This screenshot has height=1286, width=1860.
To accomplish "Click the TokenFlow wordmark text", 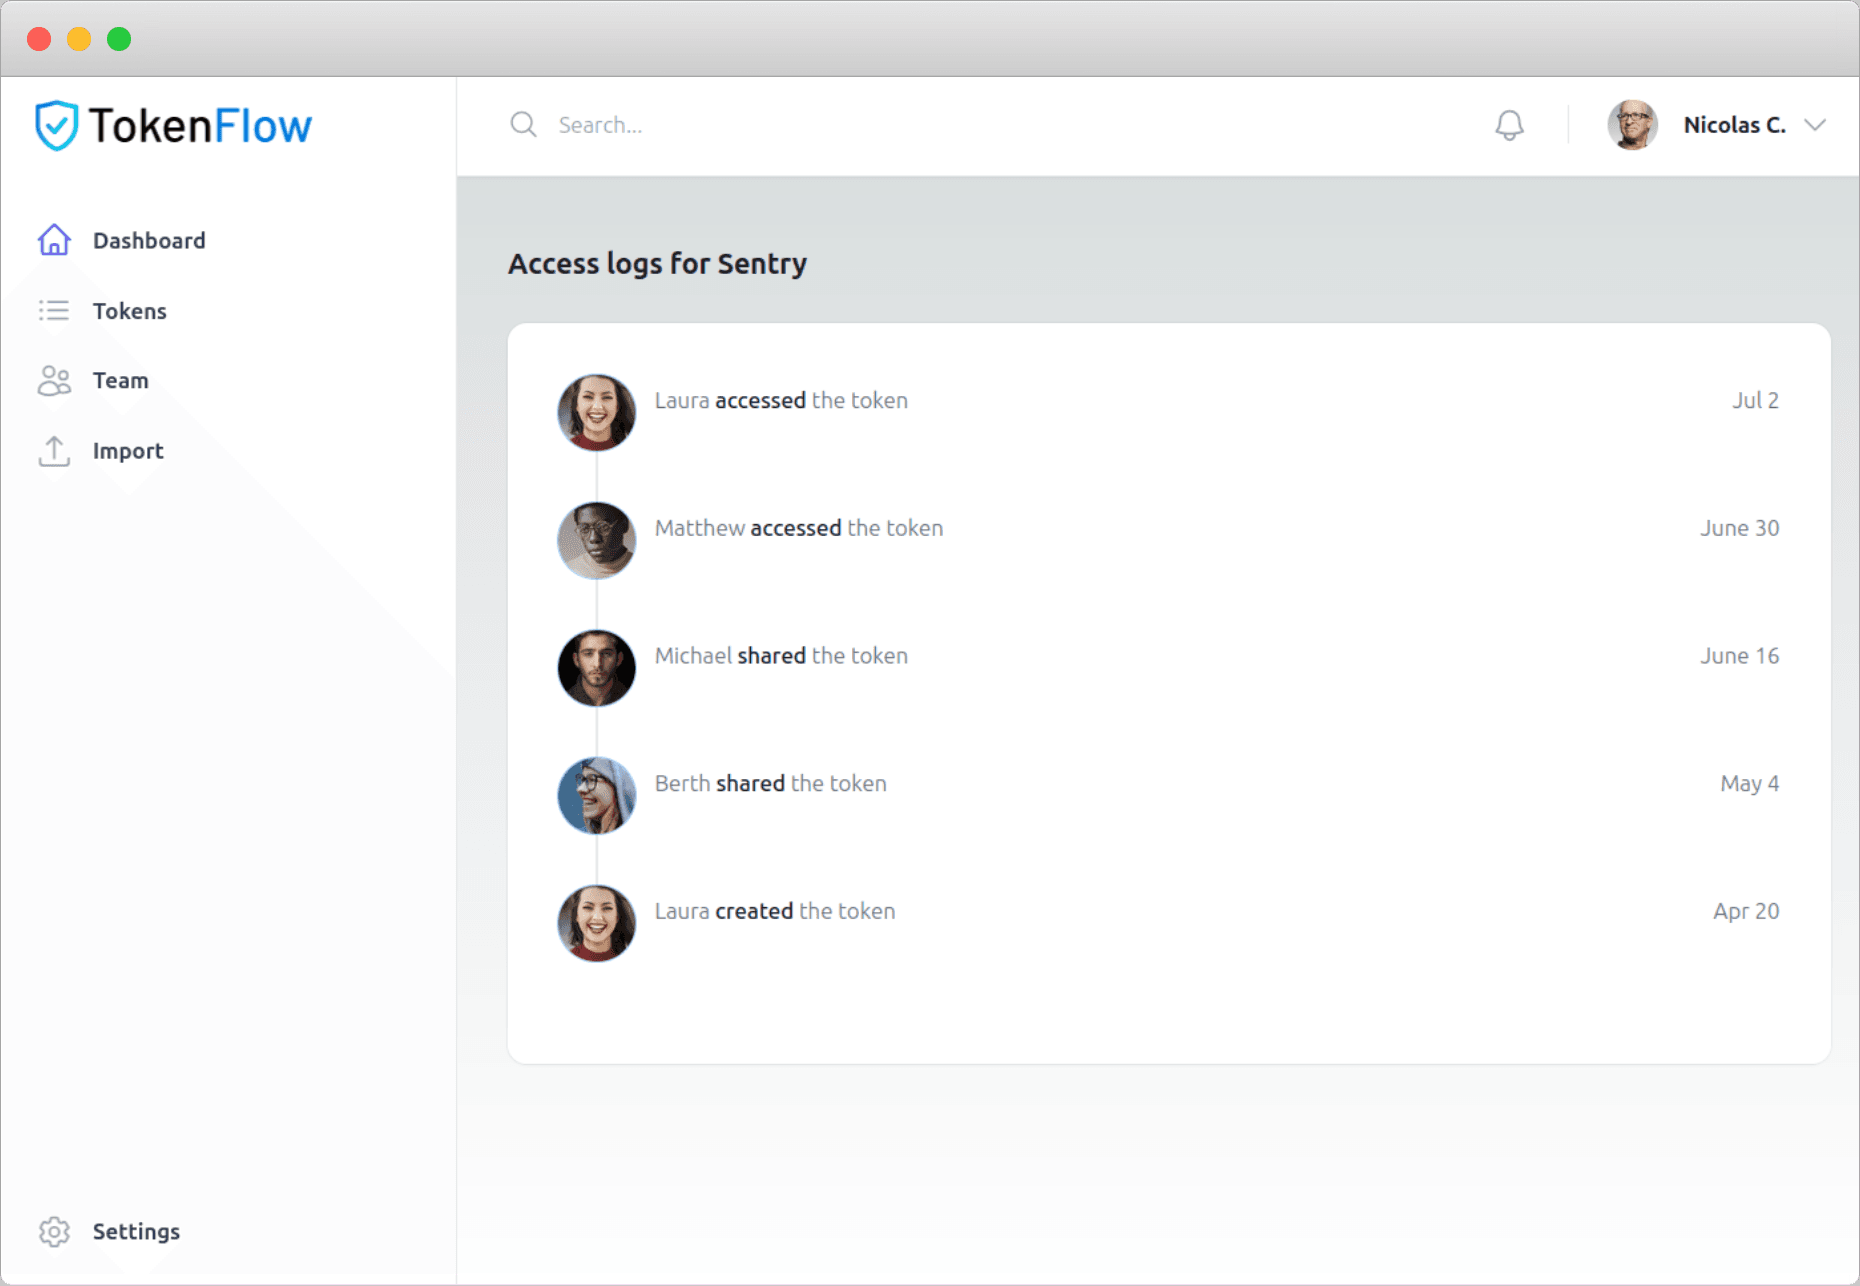I will point(200,126).
